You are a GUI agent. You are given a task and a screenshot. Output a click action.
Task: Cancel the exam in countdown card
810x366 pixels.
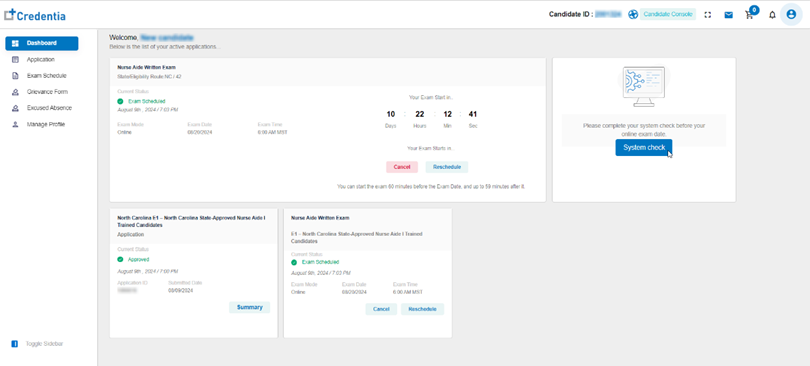pyautogui.click(x=402, y=167)
